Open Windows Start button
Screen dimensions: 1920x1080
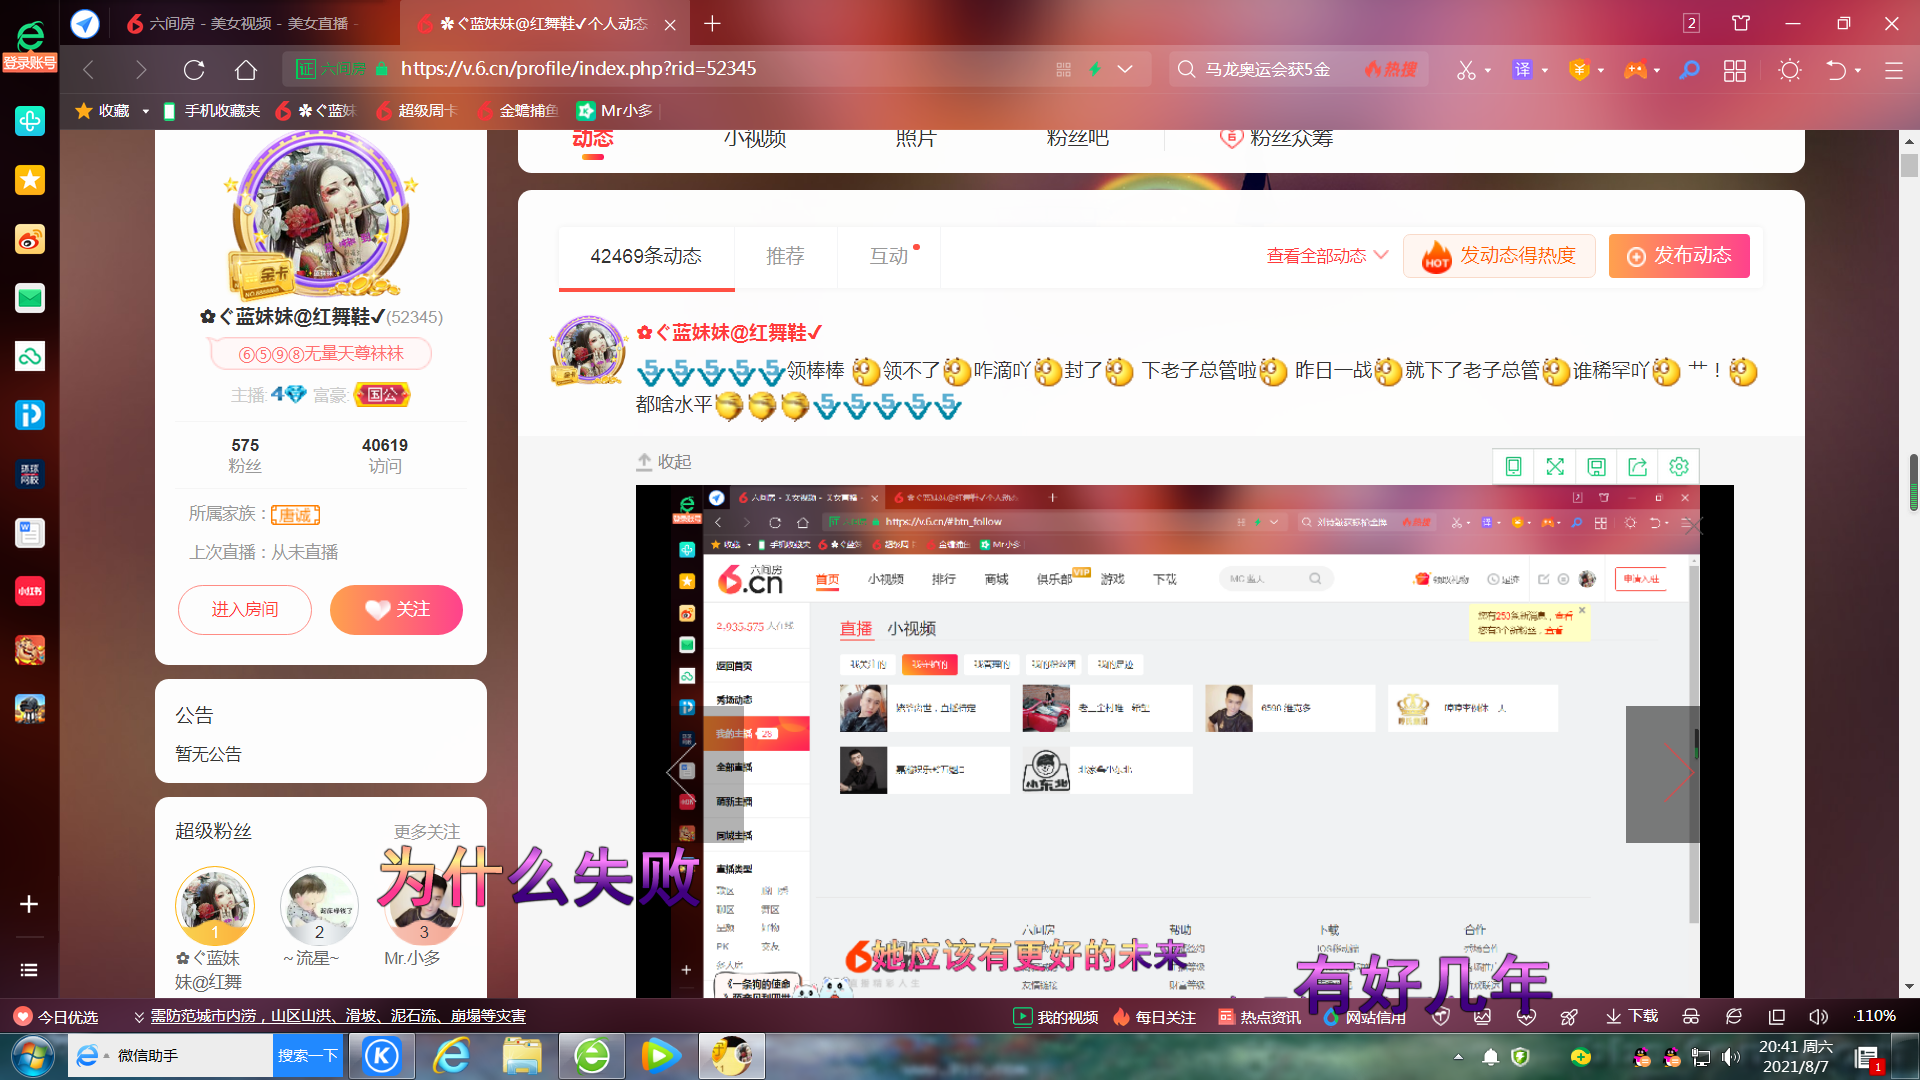[x=32, y=1057]
